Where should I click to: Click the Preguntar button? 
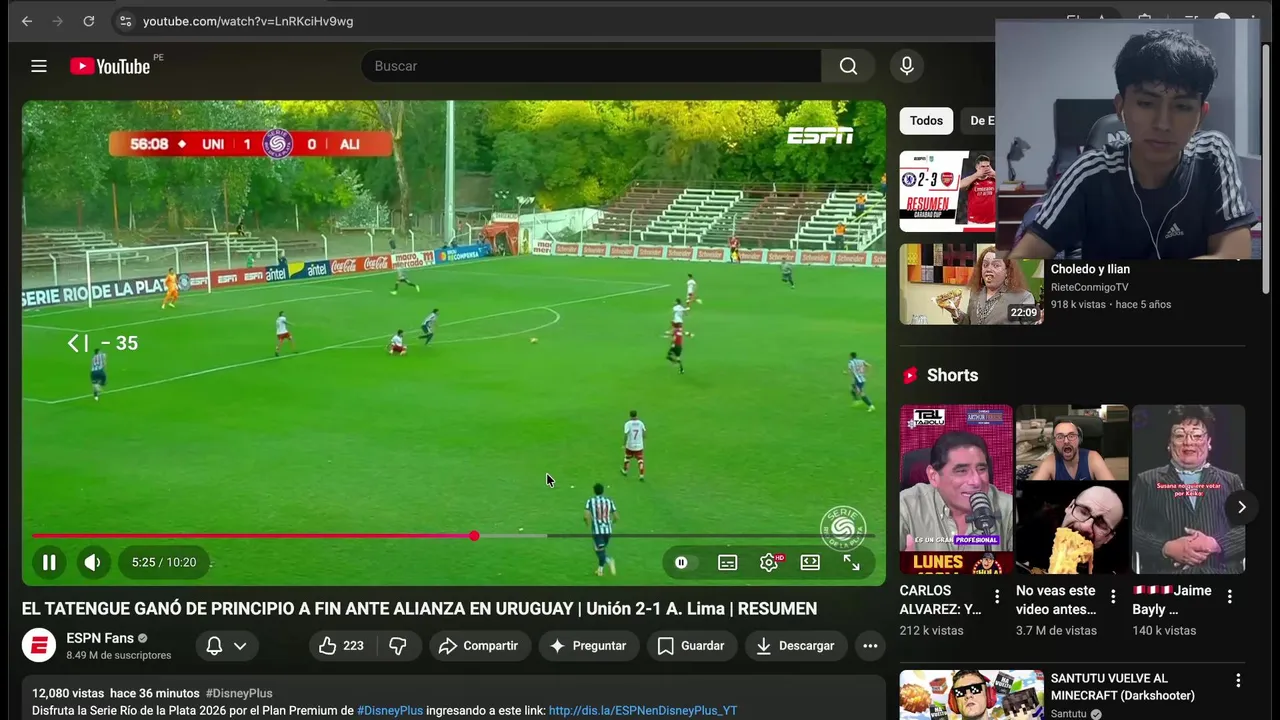pos(589,646)
